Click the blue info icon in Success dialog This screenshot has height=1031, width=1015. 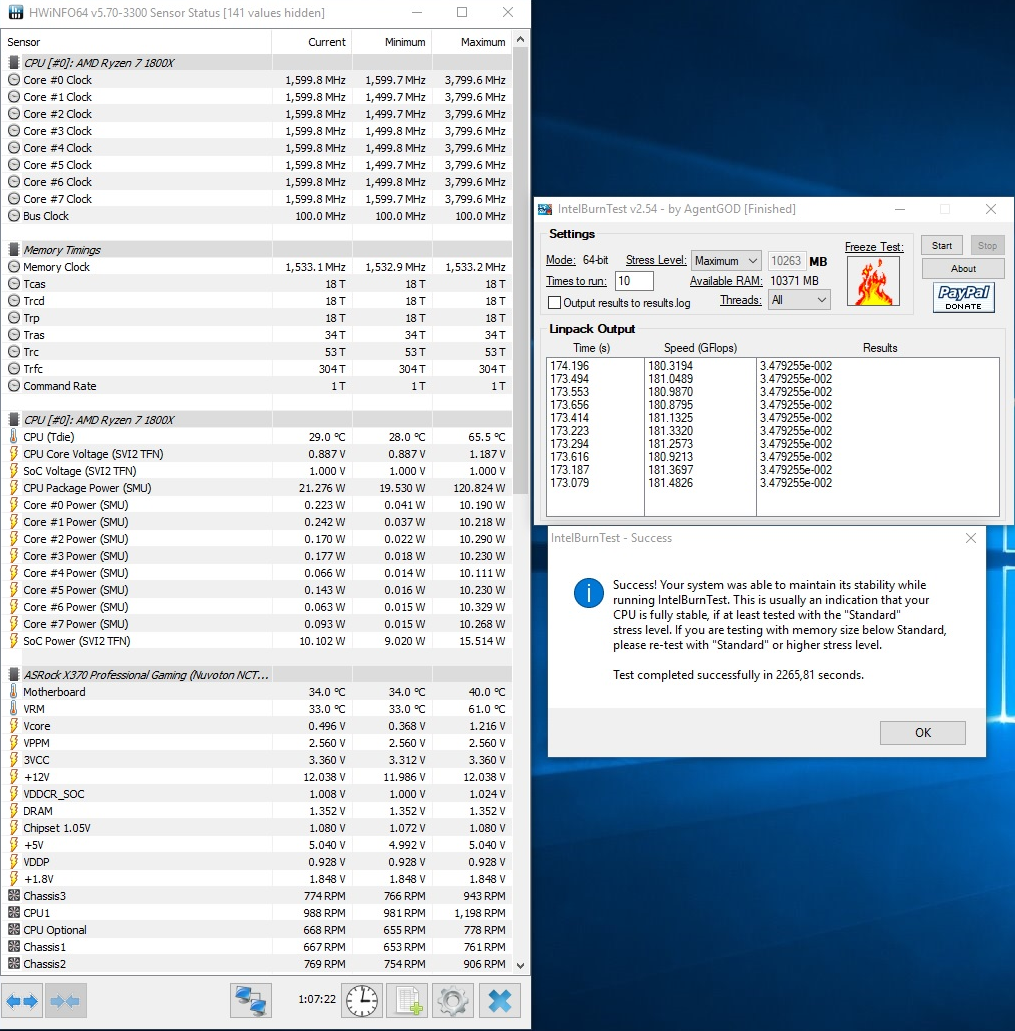click(x=588, y=593)
